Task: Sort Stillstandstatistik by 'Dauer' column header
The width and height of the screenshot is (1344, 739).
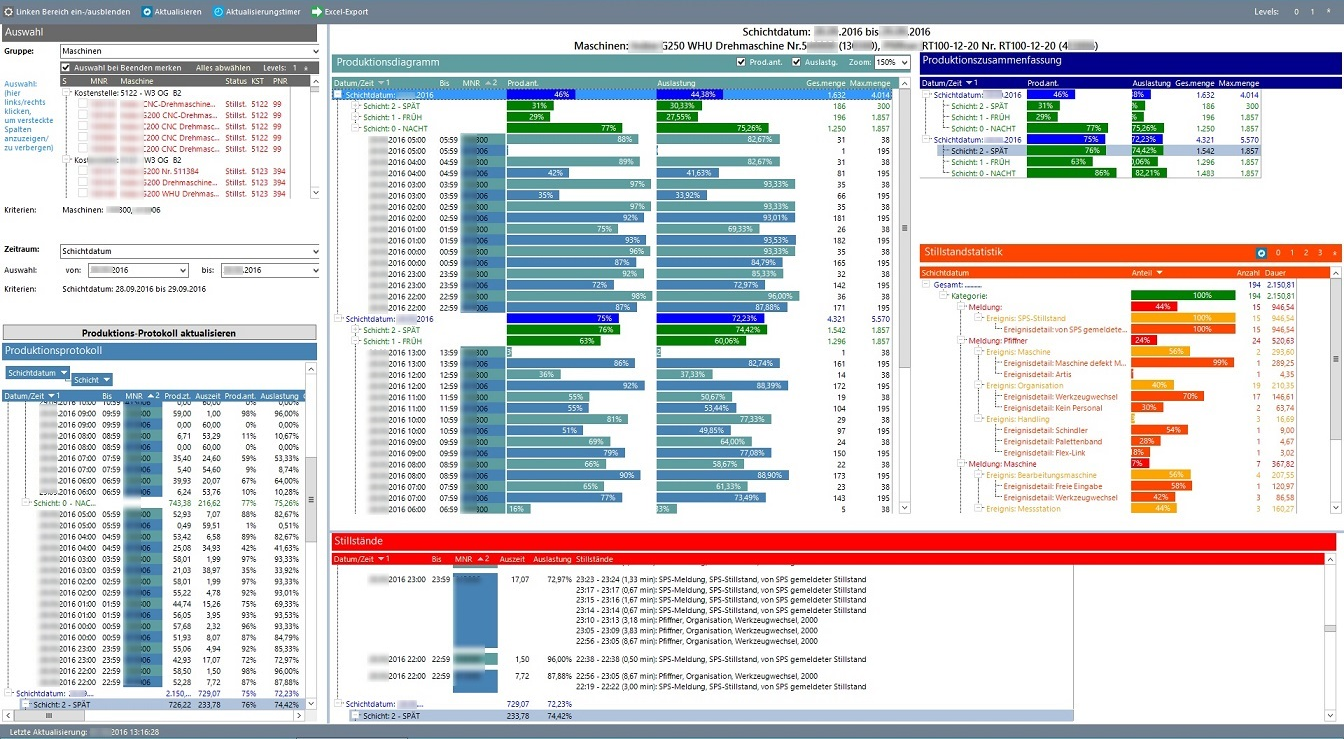Action: click(x=1277, y=273)
